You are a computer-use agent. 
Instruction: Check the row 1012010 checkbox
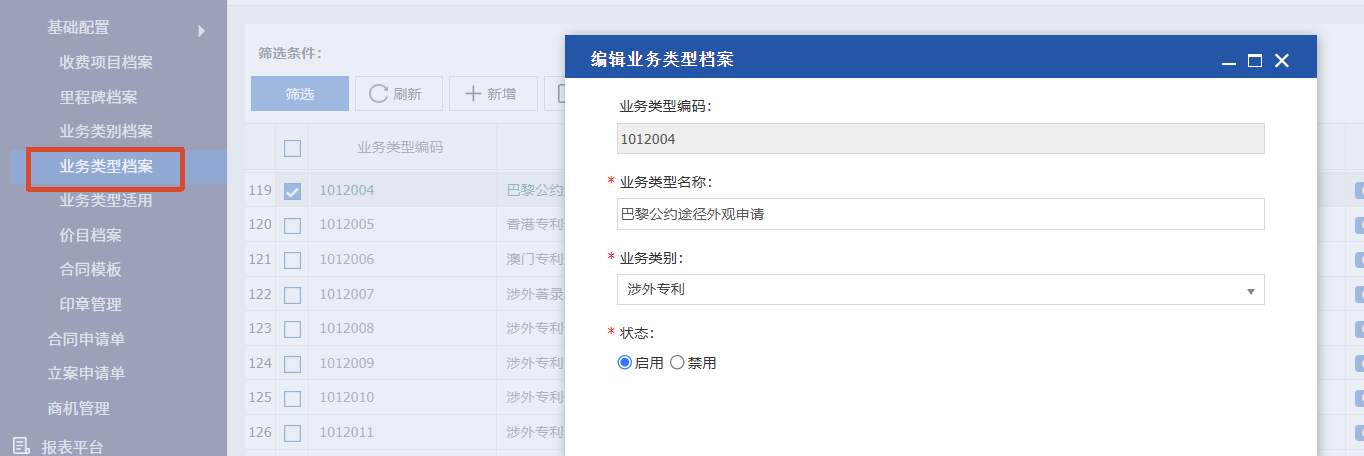pyautogui.click(x=292, y=398)
